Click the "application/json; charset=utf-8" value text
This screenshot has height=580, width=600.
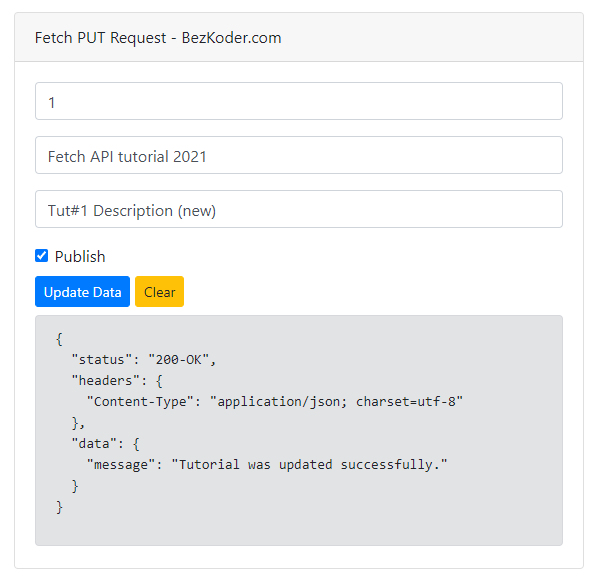coord(337,401)
